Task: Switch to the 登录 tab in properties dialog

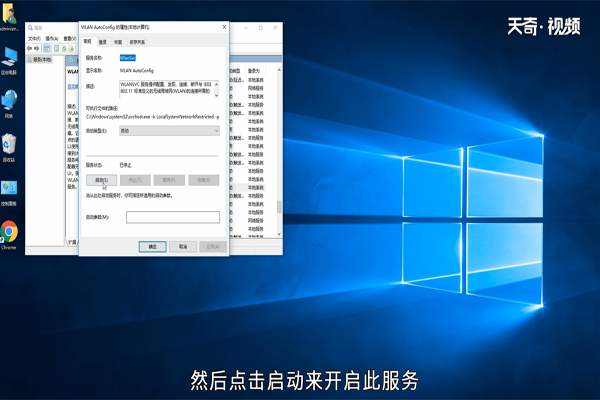Action: tap(103, 42)
